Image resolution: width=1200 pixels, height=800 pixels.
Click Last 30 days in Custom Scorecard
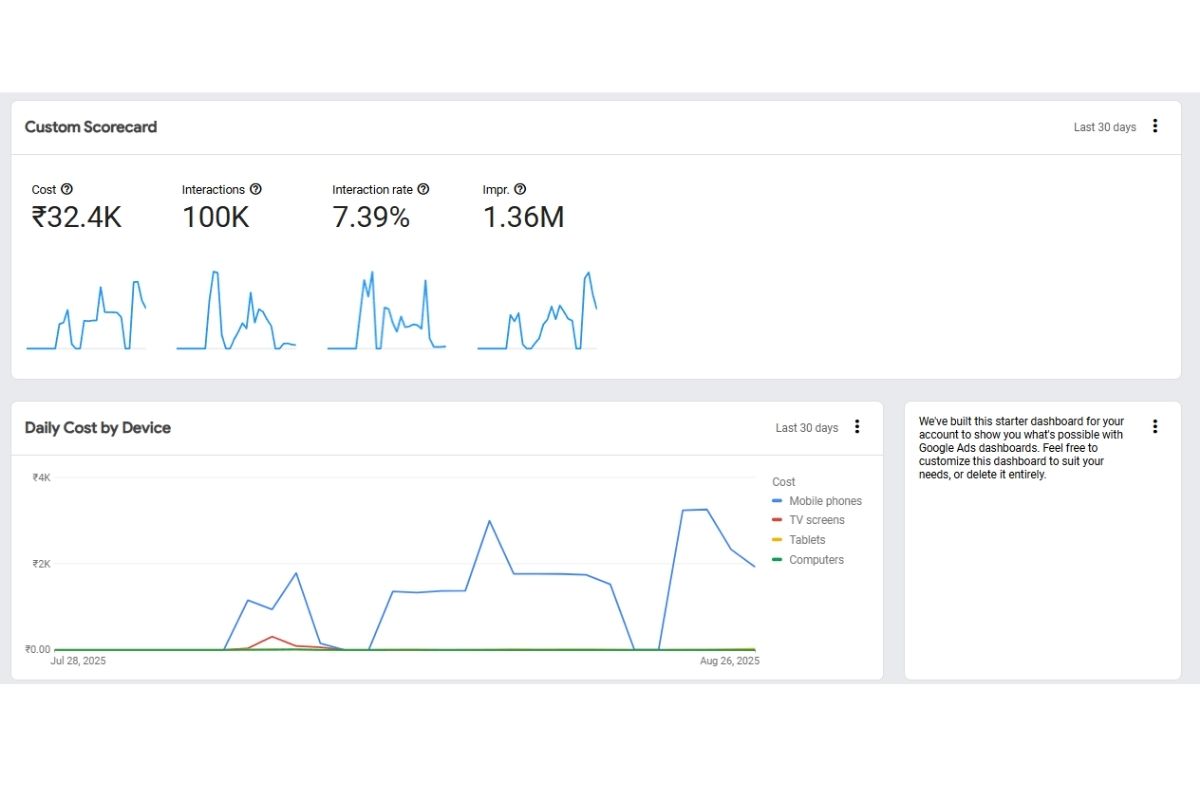click(1105, 127)
